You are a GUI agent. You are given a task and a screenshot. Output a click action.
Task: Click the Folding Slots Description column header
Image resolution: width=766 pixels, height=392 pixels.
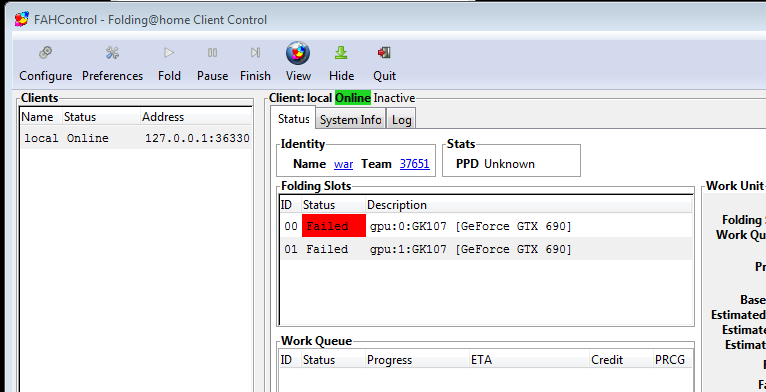[x=528, y=205]
